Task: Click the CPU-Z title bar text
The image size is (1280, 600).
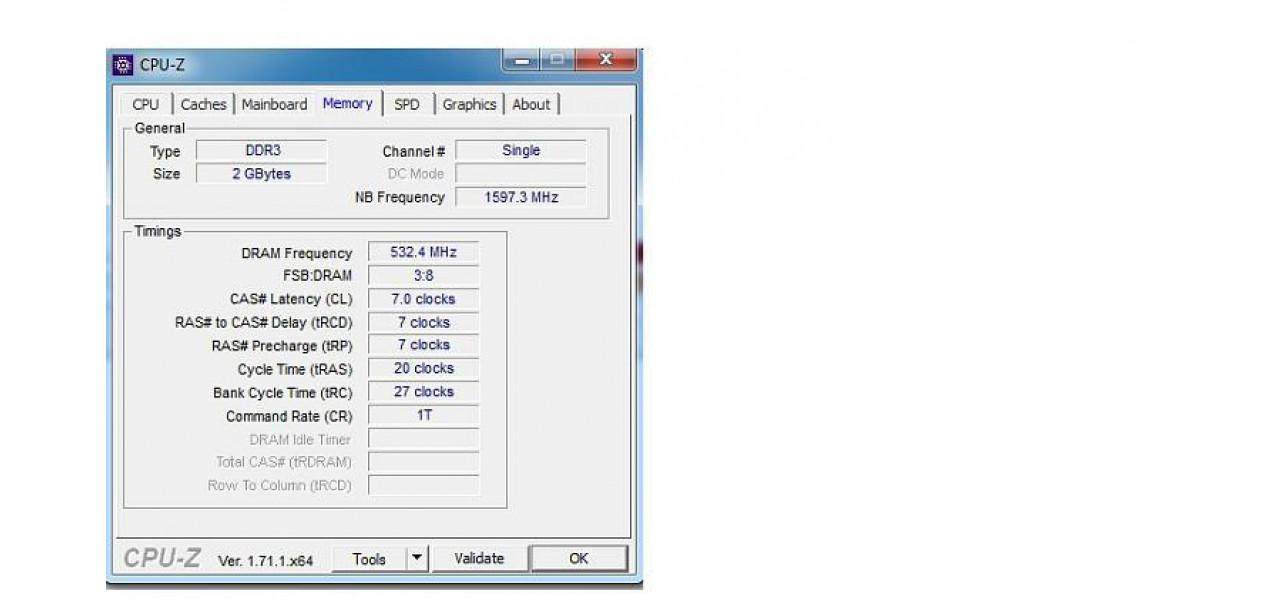Action: point(162,65)
